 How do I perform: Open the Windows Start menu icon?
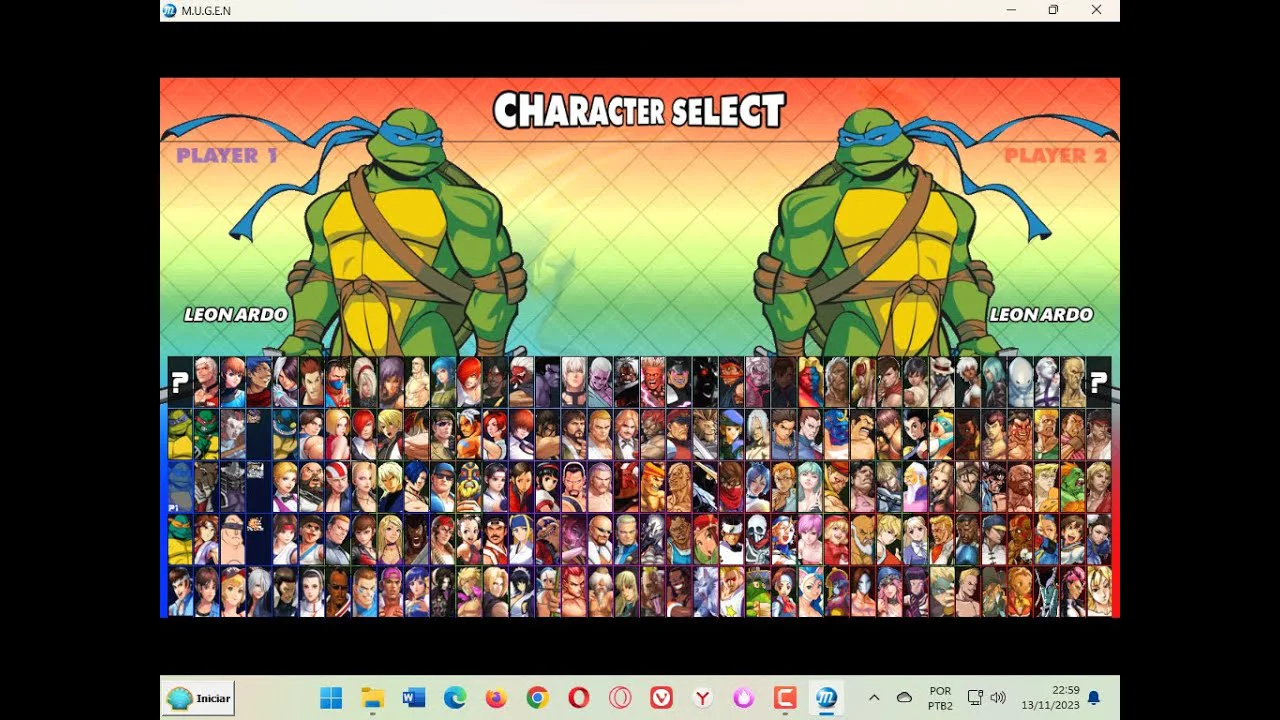[331, 698]
